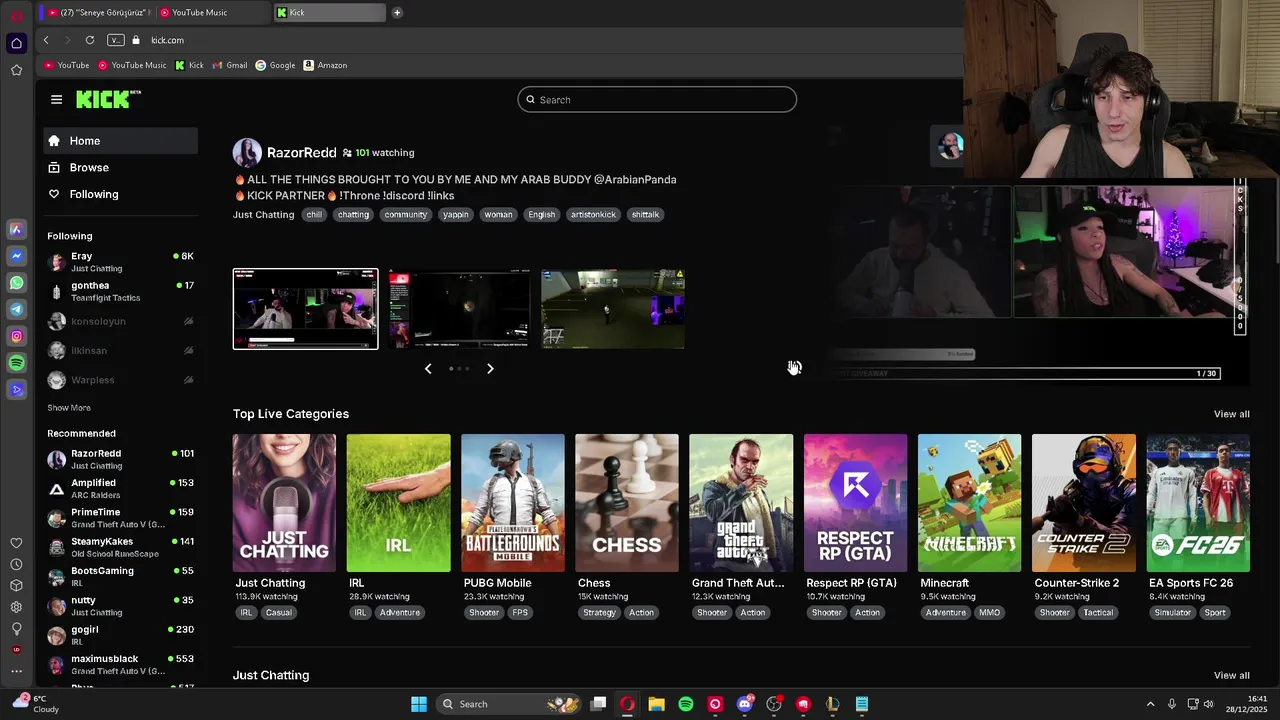Open Opera sidebar Aria AI icon
This screenshot has height=720, width=1280.
point(16,229)
